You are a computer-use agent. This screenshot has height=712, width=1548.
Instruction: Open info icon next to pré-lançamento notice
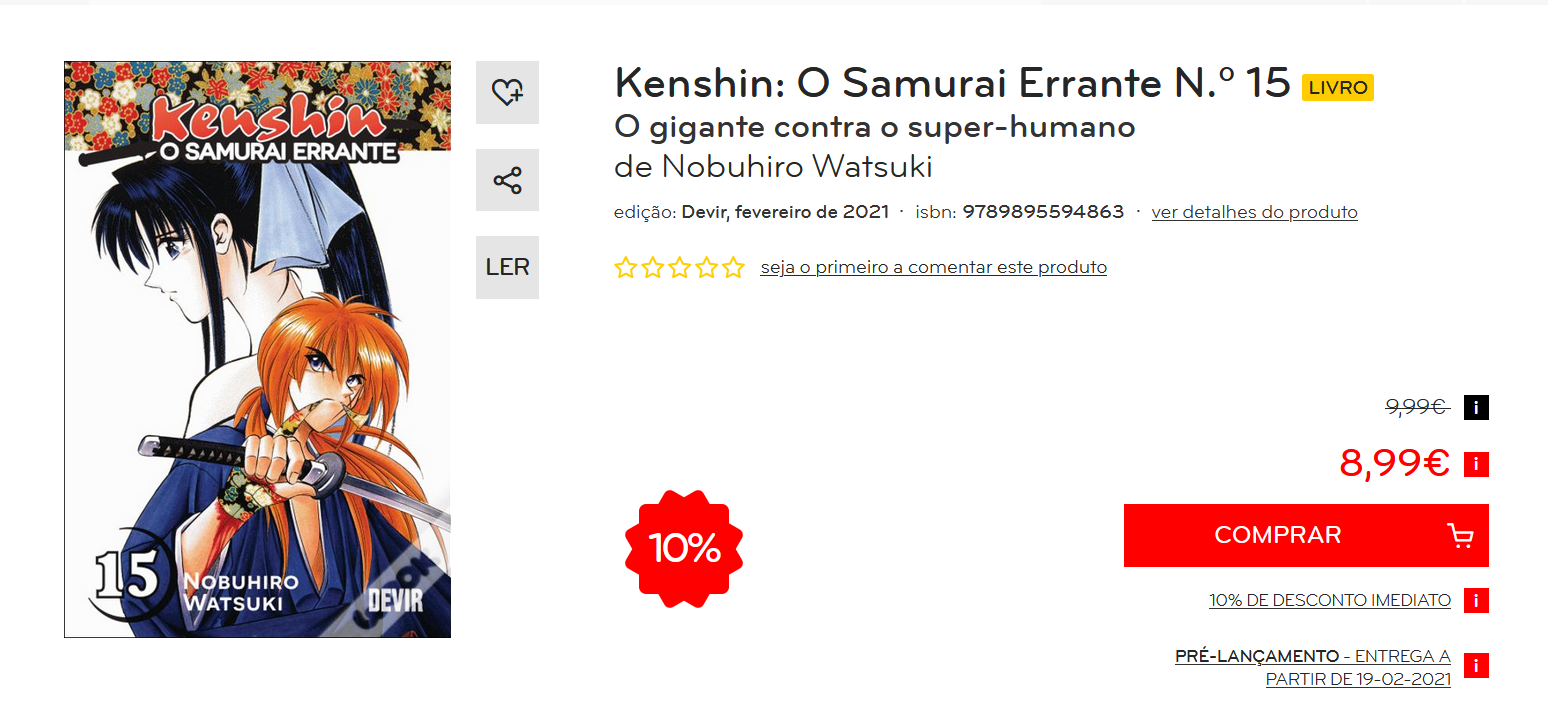pos(1476,666)
